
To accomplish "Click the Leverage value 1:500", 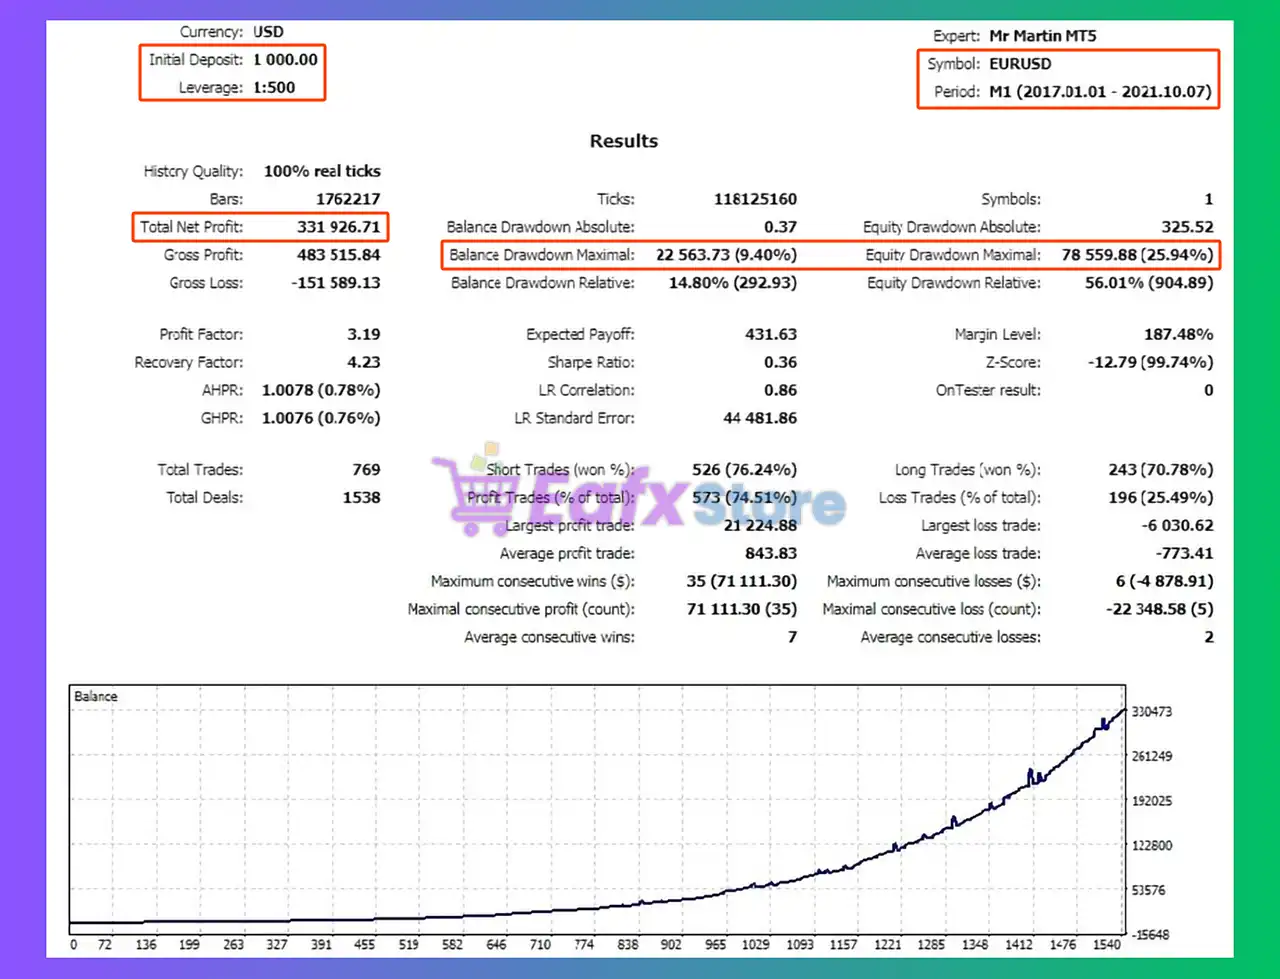I will [x=274, y=88].
